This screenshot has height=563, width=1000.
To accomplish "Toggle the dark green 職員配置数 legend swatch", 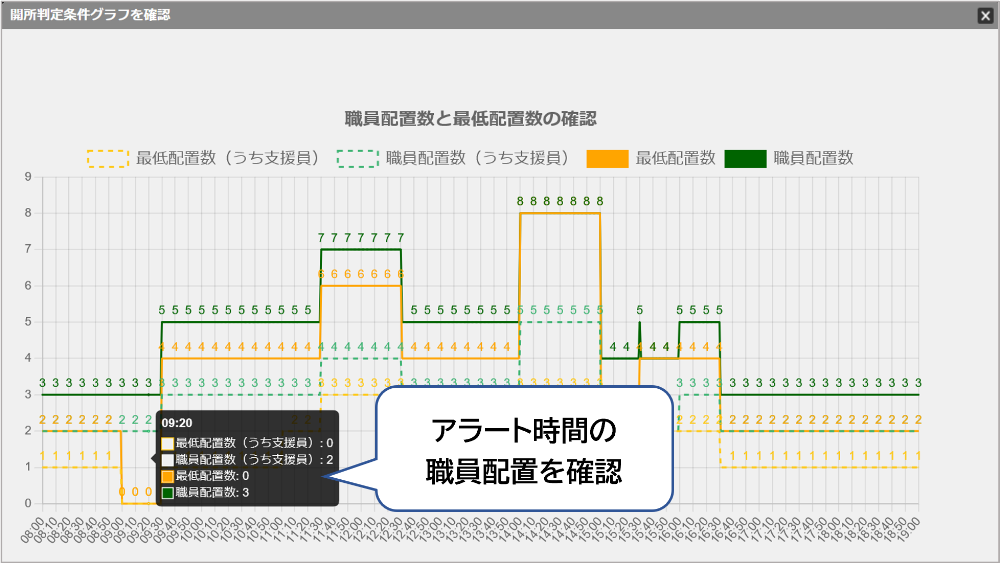I will tap(746, 159).
